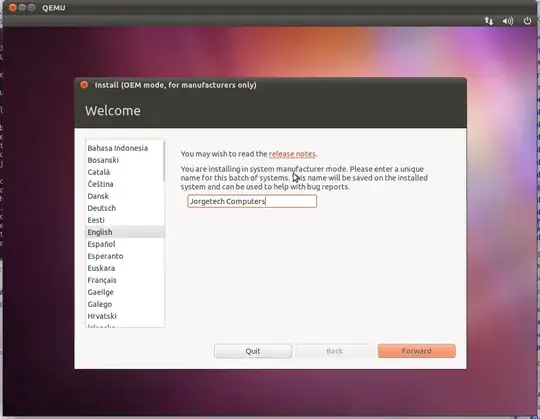Open the sound volume indicator
The width and height of the screenshot is (540, 419).
click(x=508, y=21)
